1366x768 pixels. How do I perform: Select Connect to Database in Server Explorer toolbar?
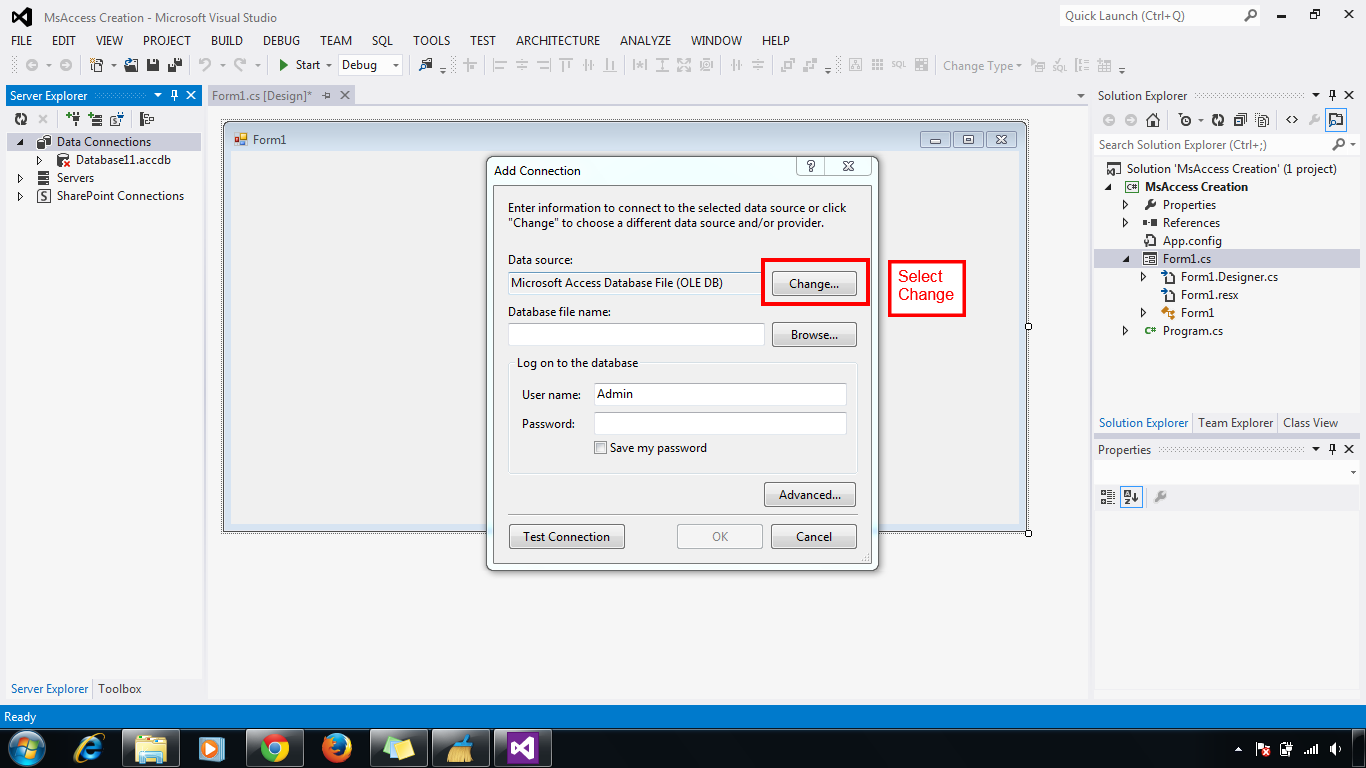pos(73,119)
